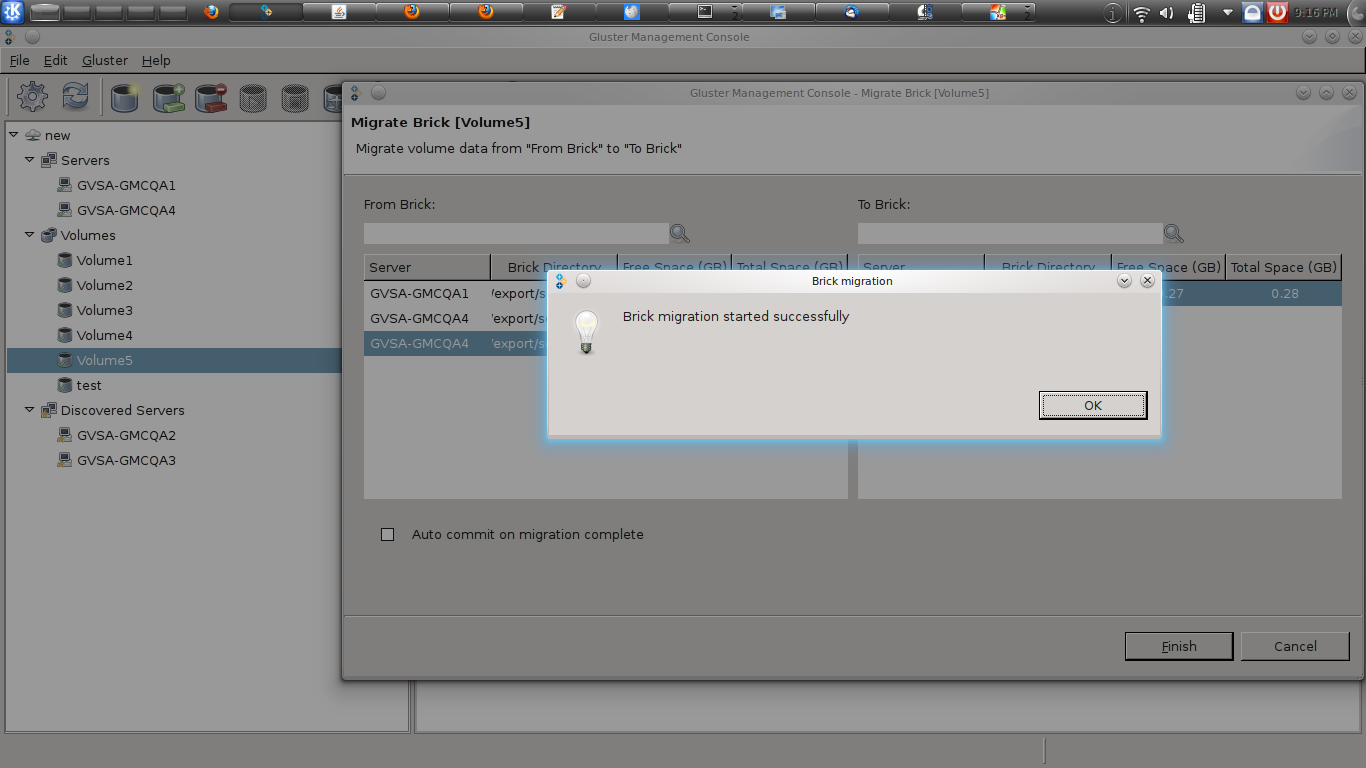Click the settings gear toolbar icon
This screenshot has height=768, width=1366.
[33, 97]
